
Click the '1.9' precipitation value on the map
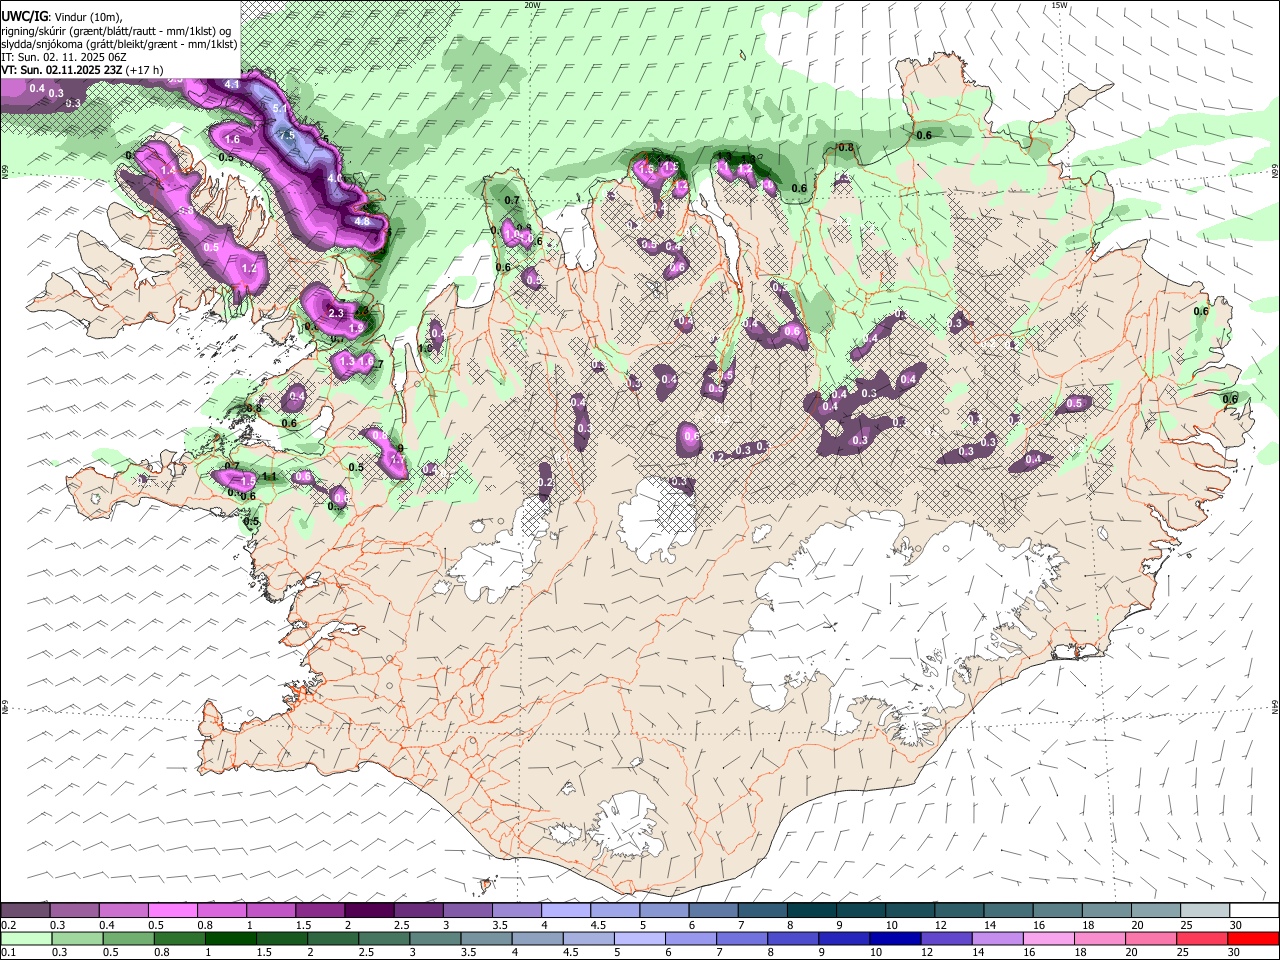pos(355,328)
